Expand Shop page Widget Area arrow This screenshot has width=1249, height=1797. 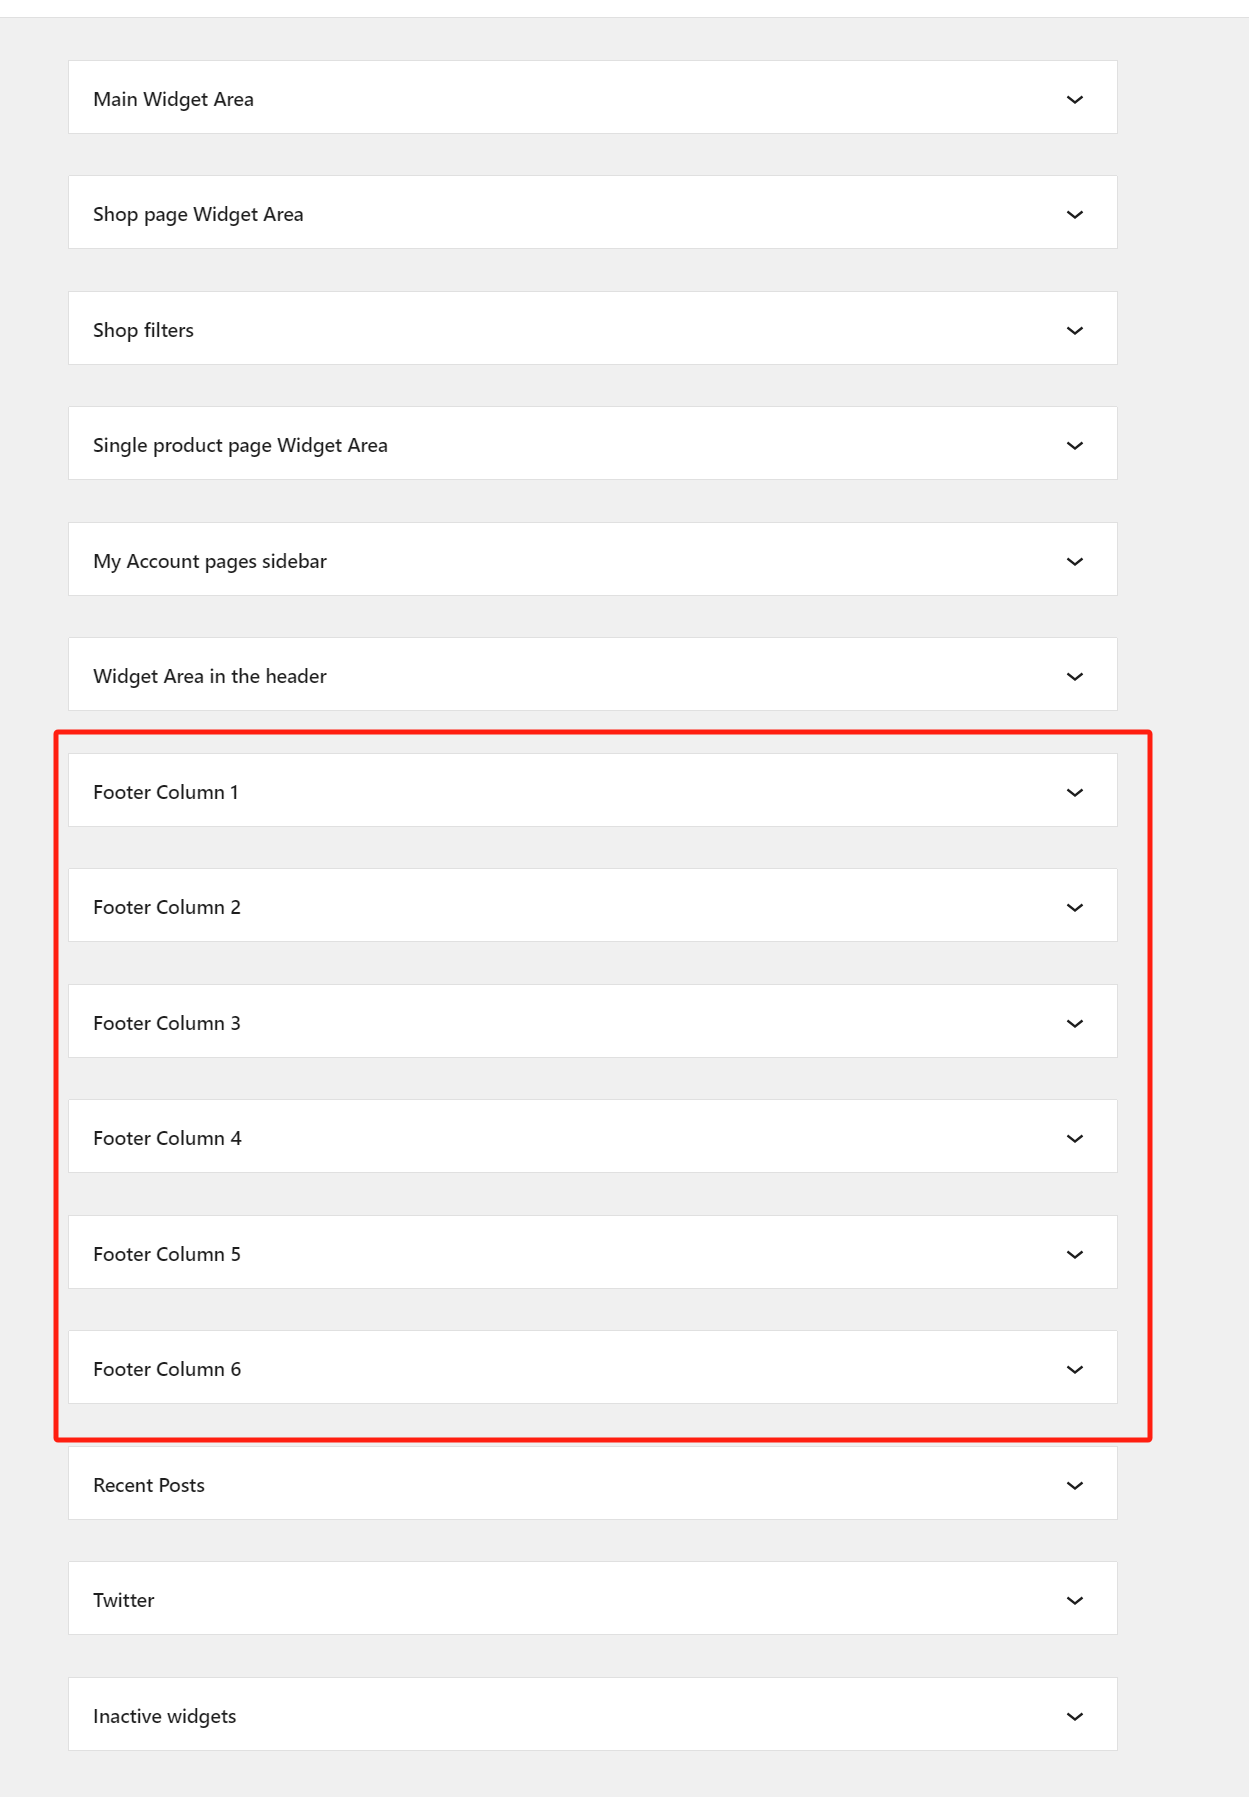point(1075,215)
